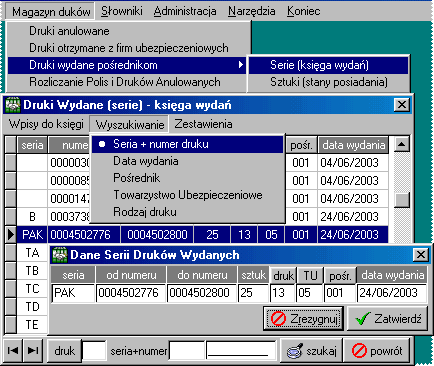Choose Druki anulowane from the menu
This screenshot has height=366, width=434.
click(x=128, y=31)
